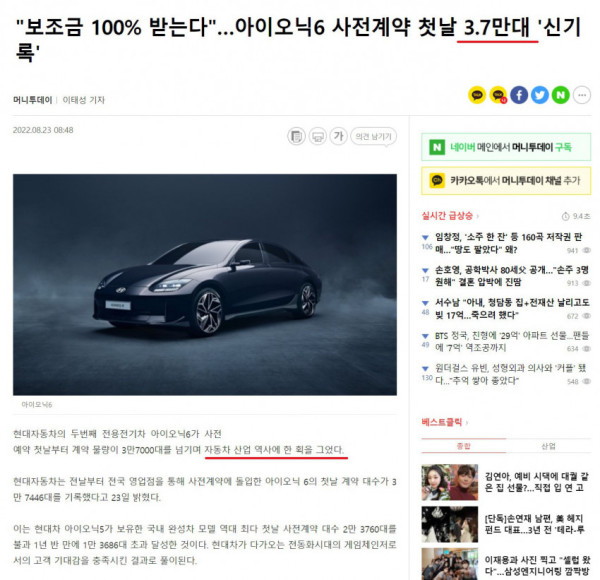
Task: Subscribe to 머니투데이 on Naver banner
Action: [x=506, y=147]
